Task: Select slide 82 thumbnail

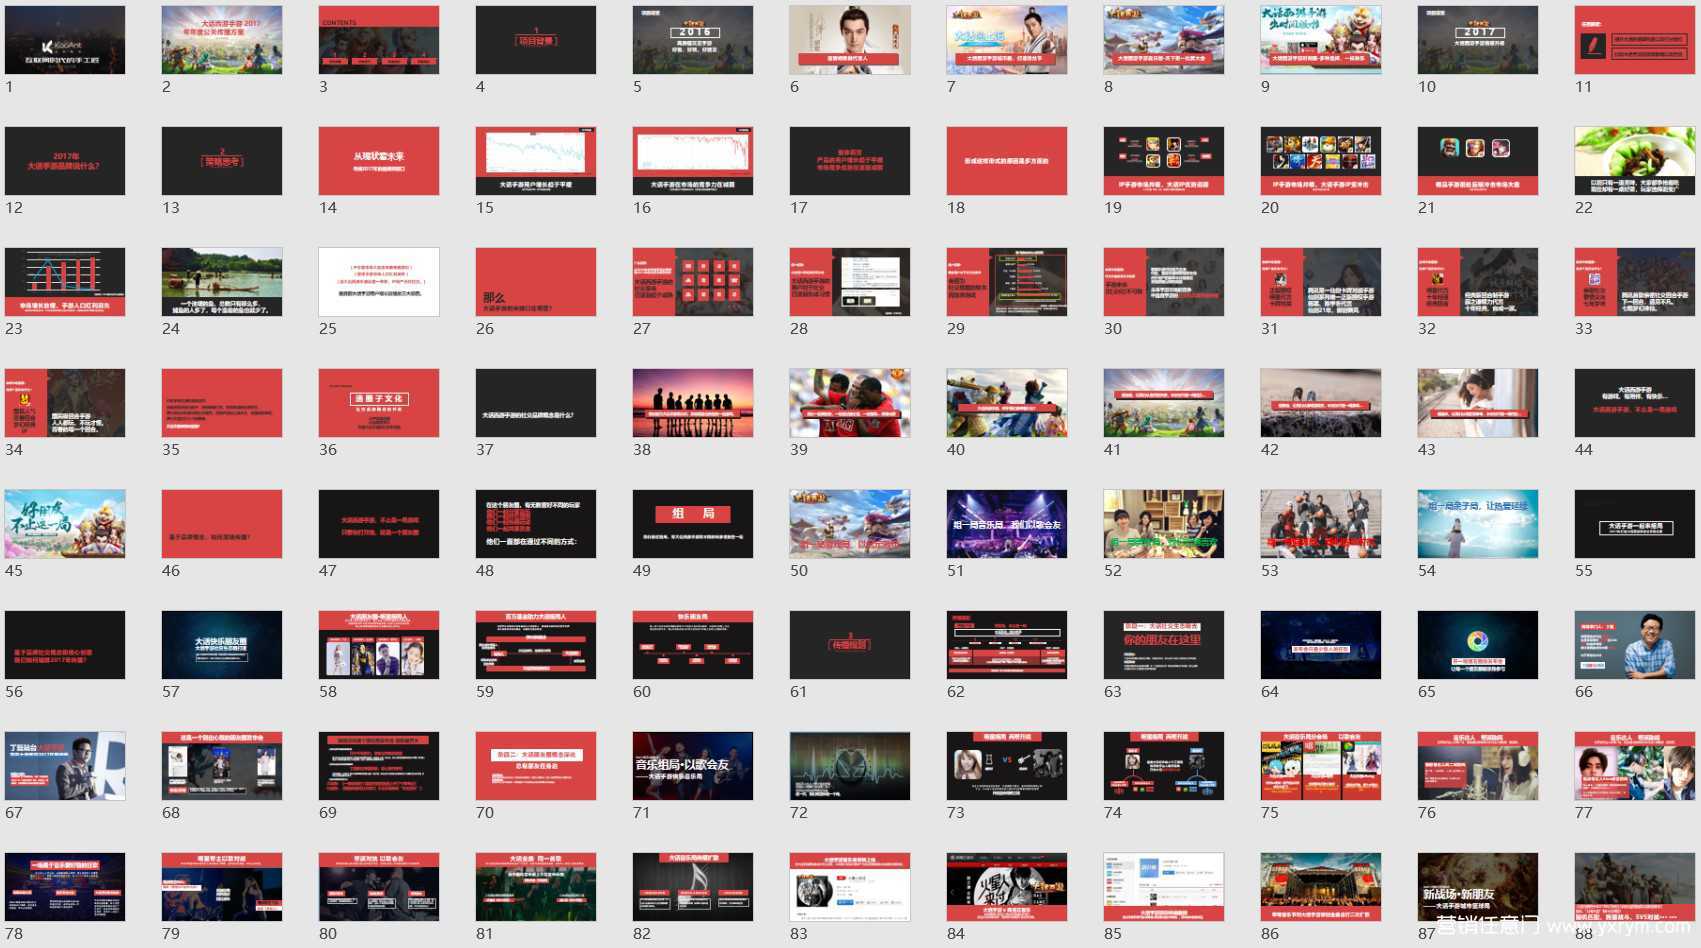Action: [693, 887]
